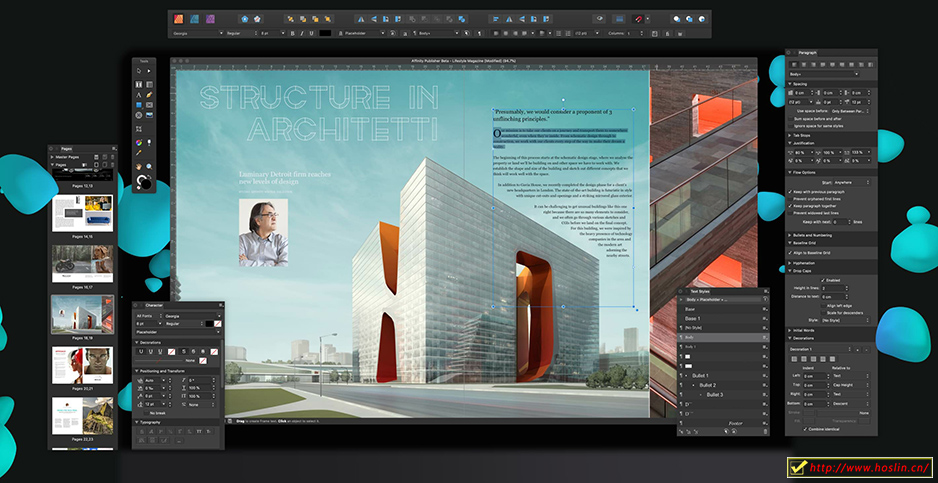This screenshot has height=483, width=938.
Task: Enable Sum space before and after
Action: [x=790, y=119]
